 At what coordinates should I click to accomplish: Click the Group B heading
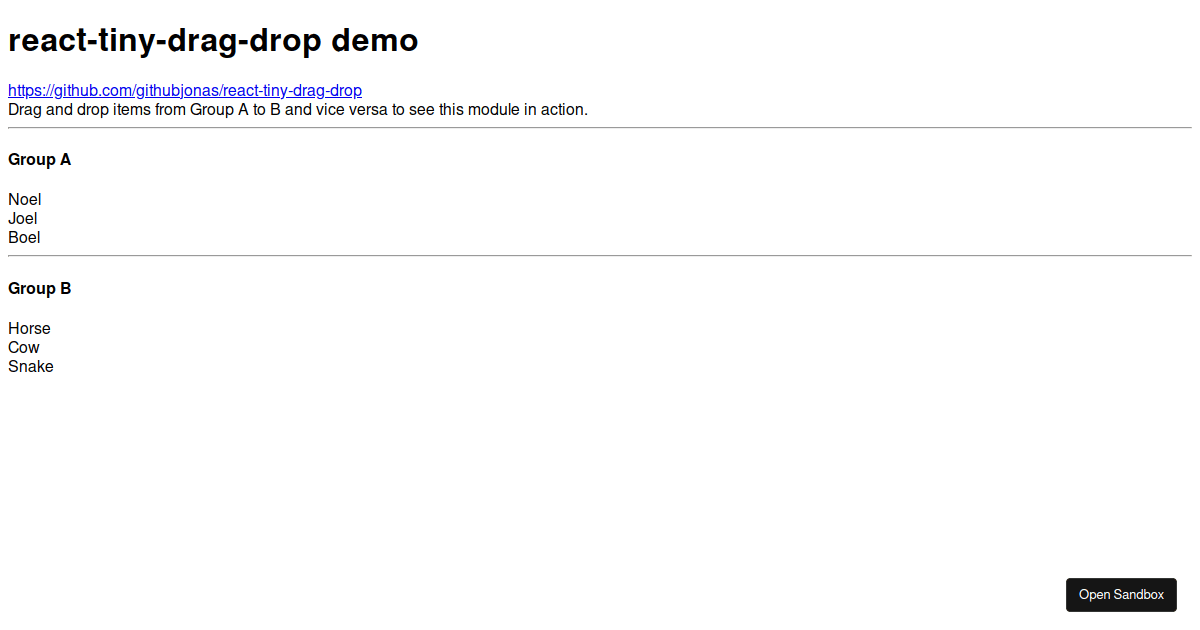[x=39, y=288]
